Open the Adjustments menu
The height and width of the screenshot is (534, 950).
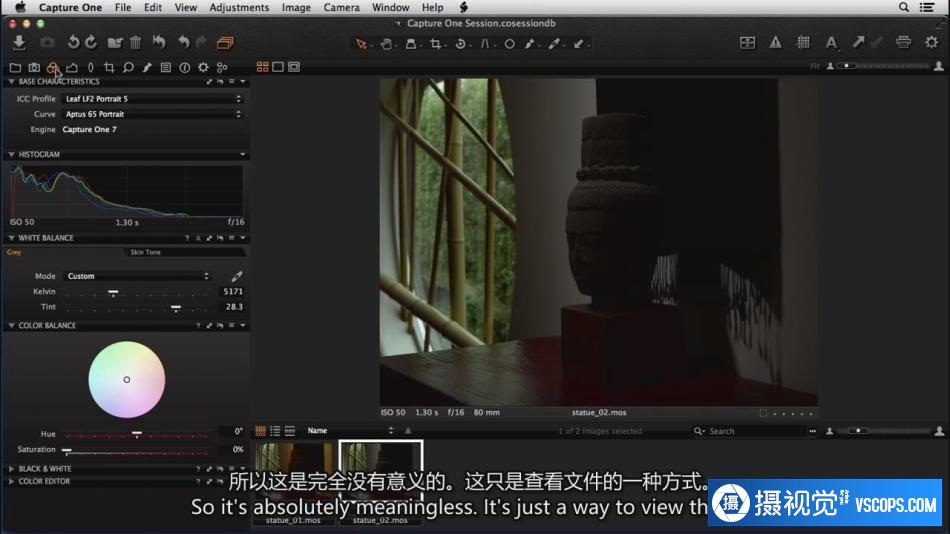239,7
